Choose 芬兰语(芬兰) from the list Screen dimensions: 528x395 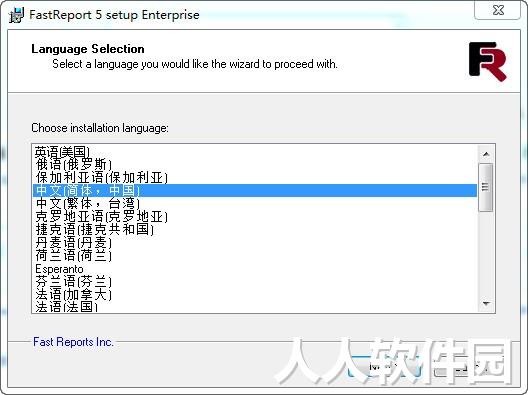pyautogui.click(x=73, y=282)
